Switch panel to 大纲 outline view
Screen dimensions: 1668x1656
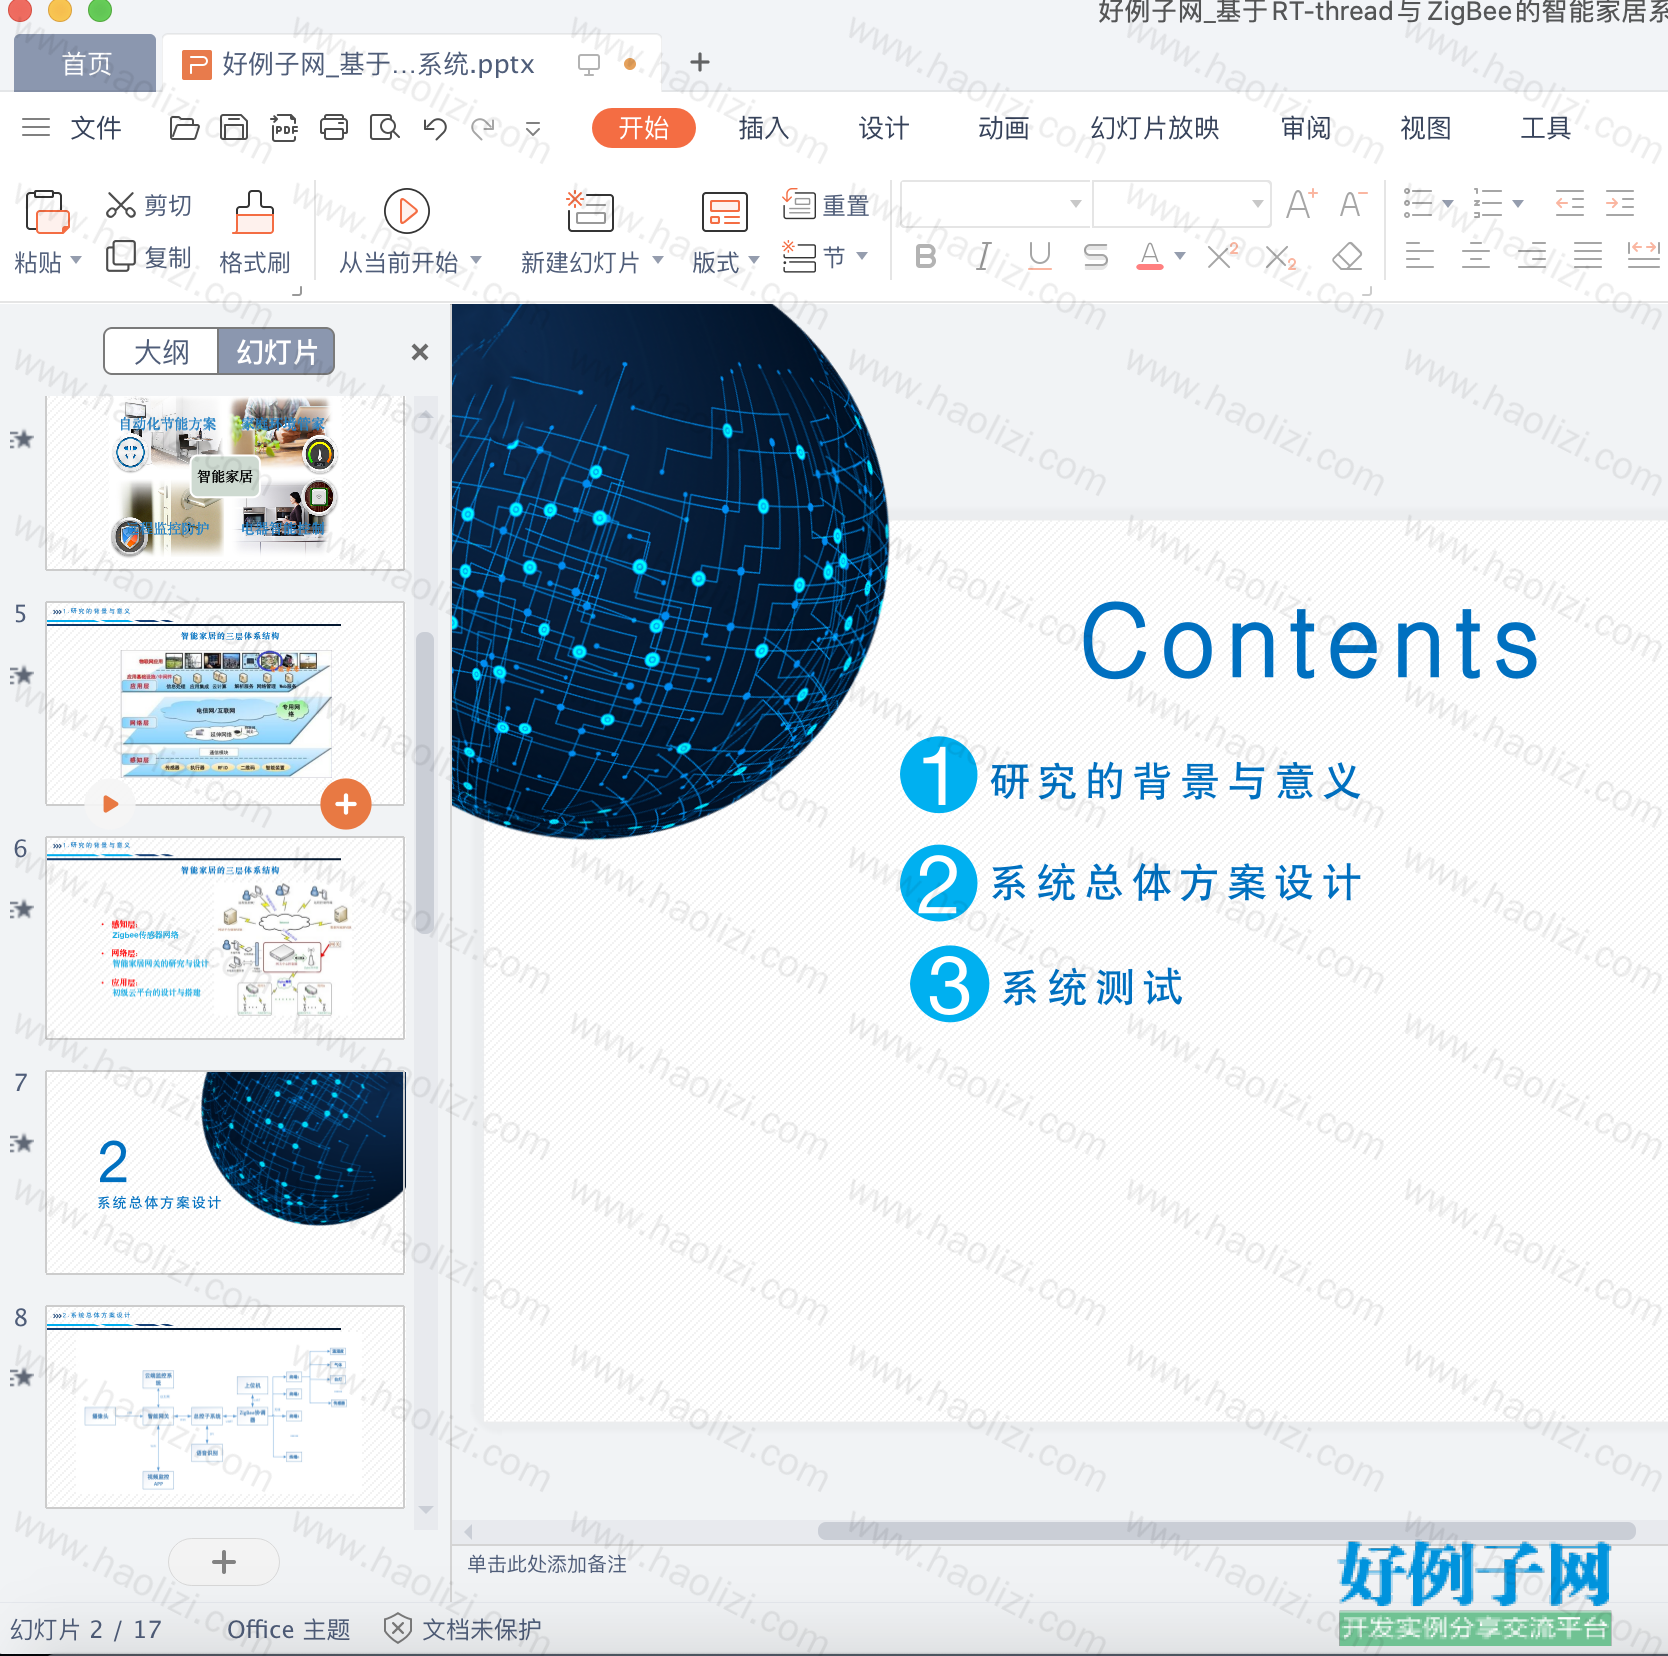click(x=161, y=352)
